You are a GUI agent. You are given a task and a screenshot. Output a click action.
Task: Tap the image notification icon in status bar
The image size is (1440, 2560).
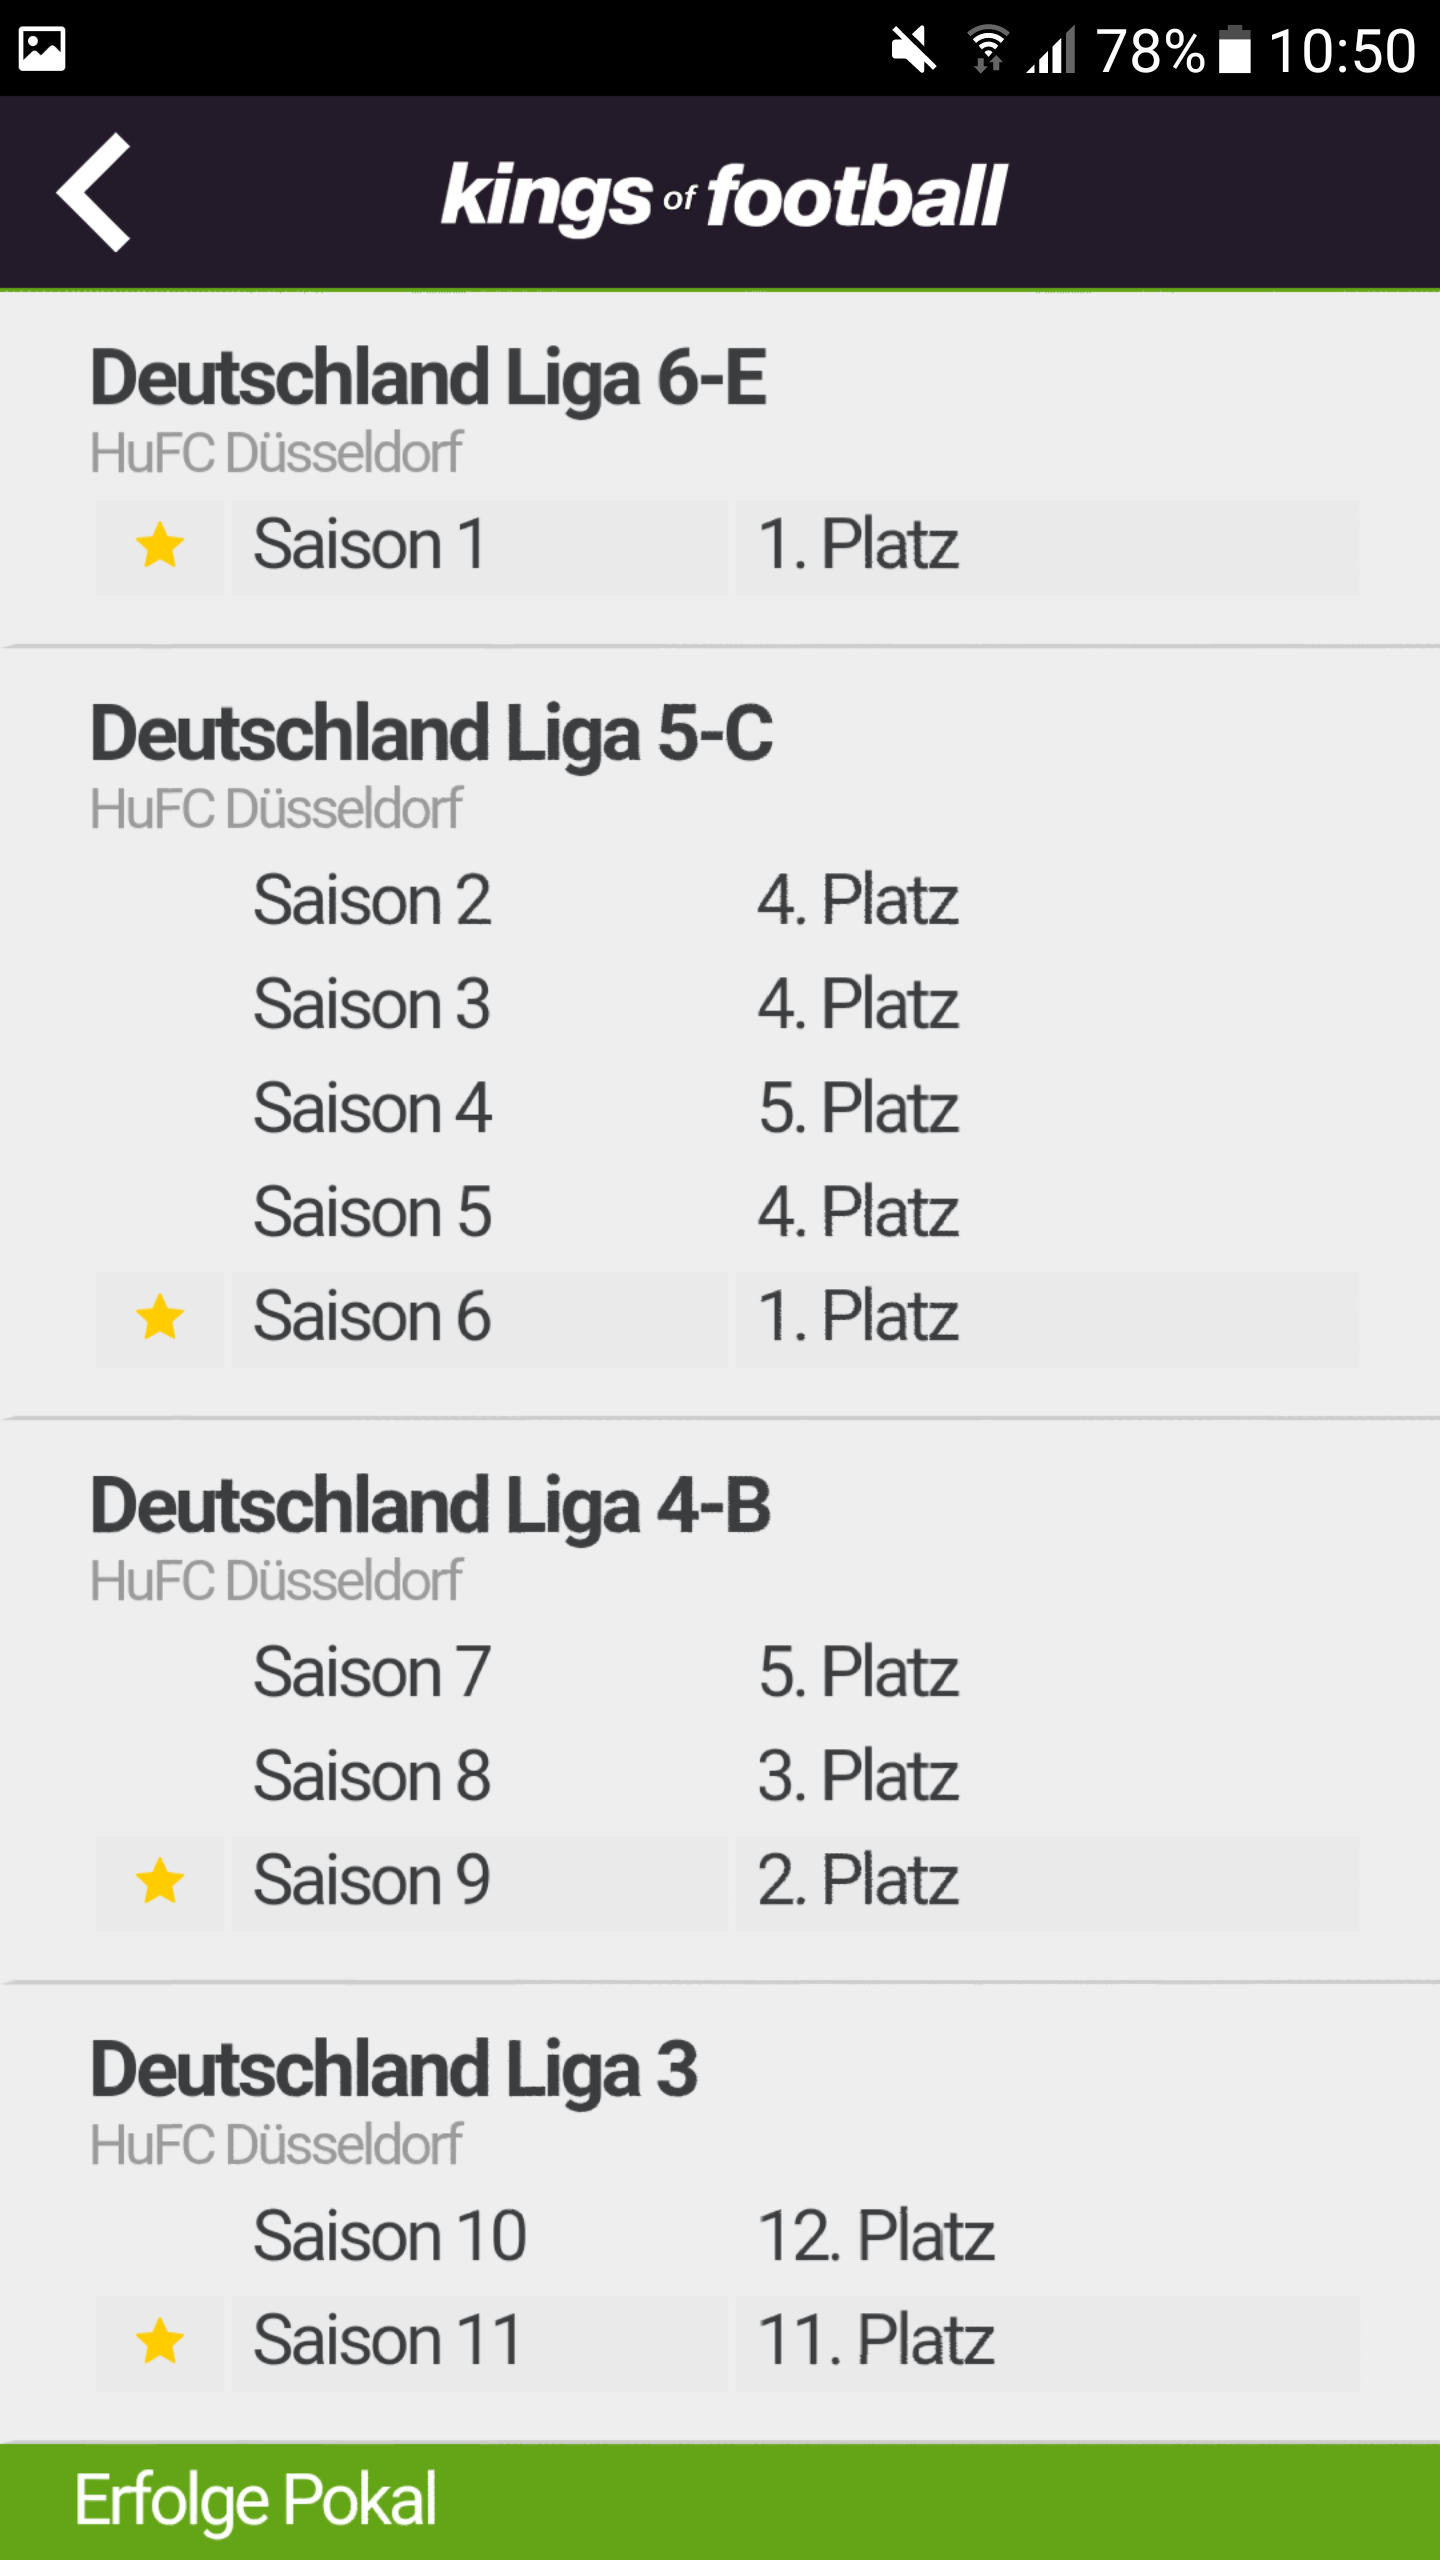pos(42,49)
